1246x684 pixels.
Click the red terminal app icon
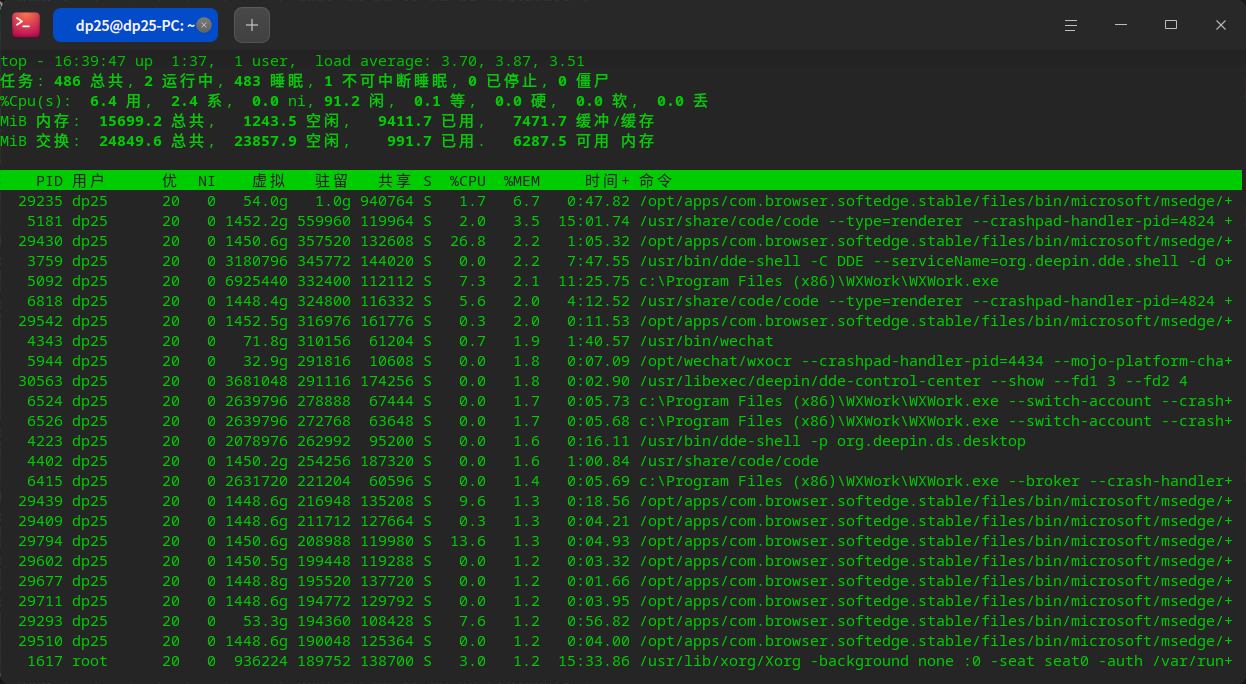[26, 25]
